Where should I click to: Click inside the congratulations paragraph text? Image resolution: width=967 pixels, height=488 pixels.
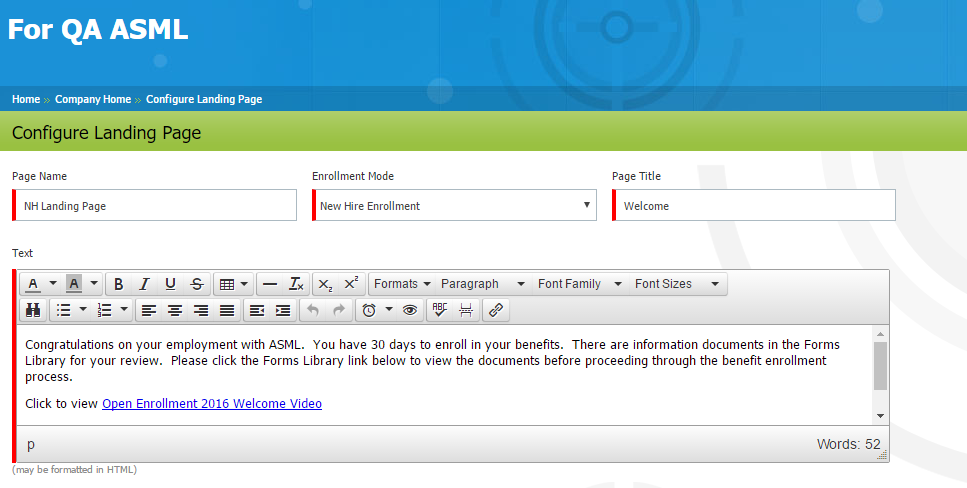pos(432,360)
